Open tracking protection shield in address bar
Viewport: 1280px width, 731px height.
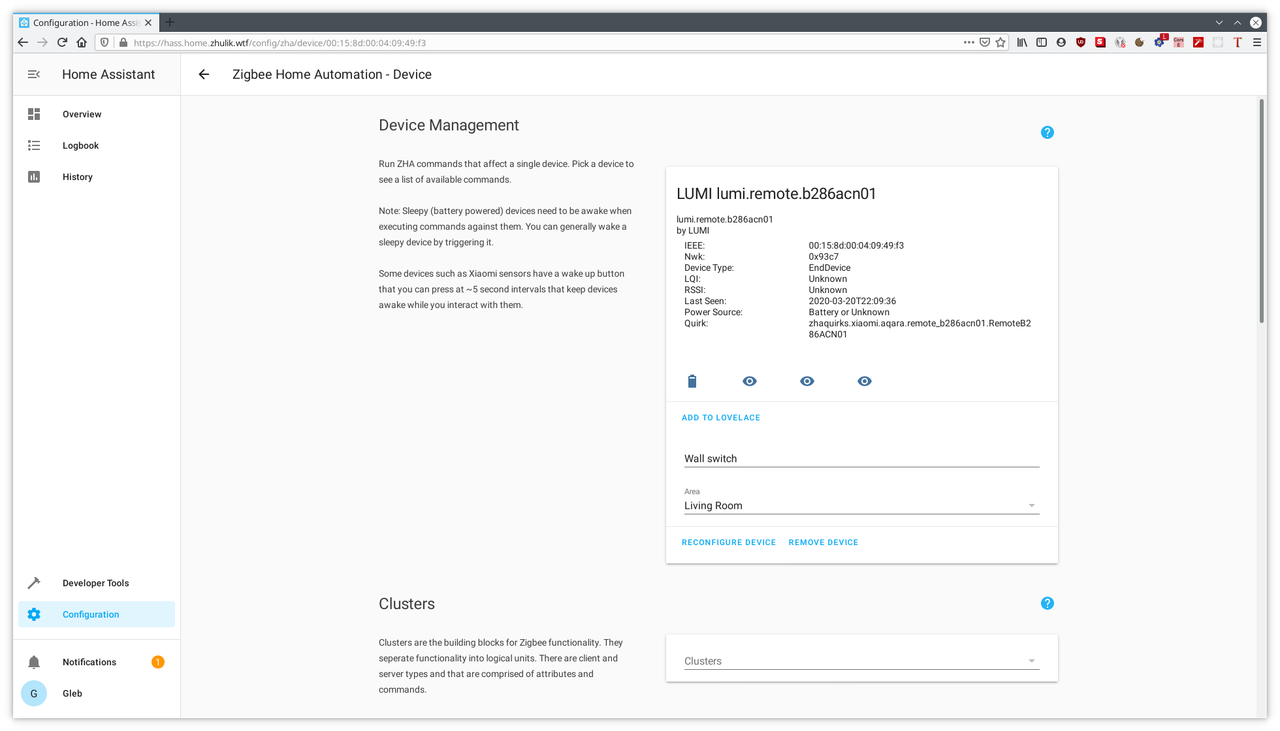[106, 43]
